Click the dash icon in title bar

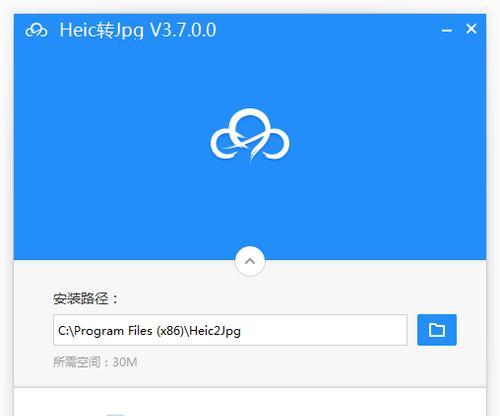point(447,31)
